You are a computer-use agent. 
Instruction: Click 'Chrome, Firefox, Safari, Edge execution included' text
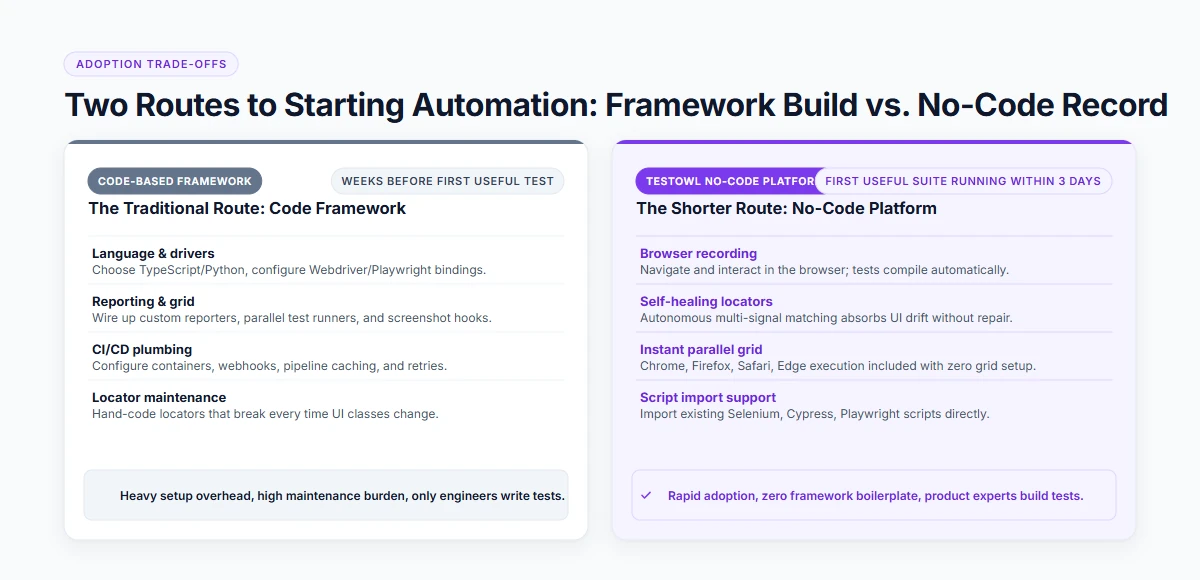[838, 366]
